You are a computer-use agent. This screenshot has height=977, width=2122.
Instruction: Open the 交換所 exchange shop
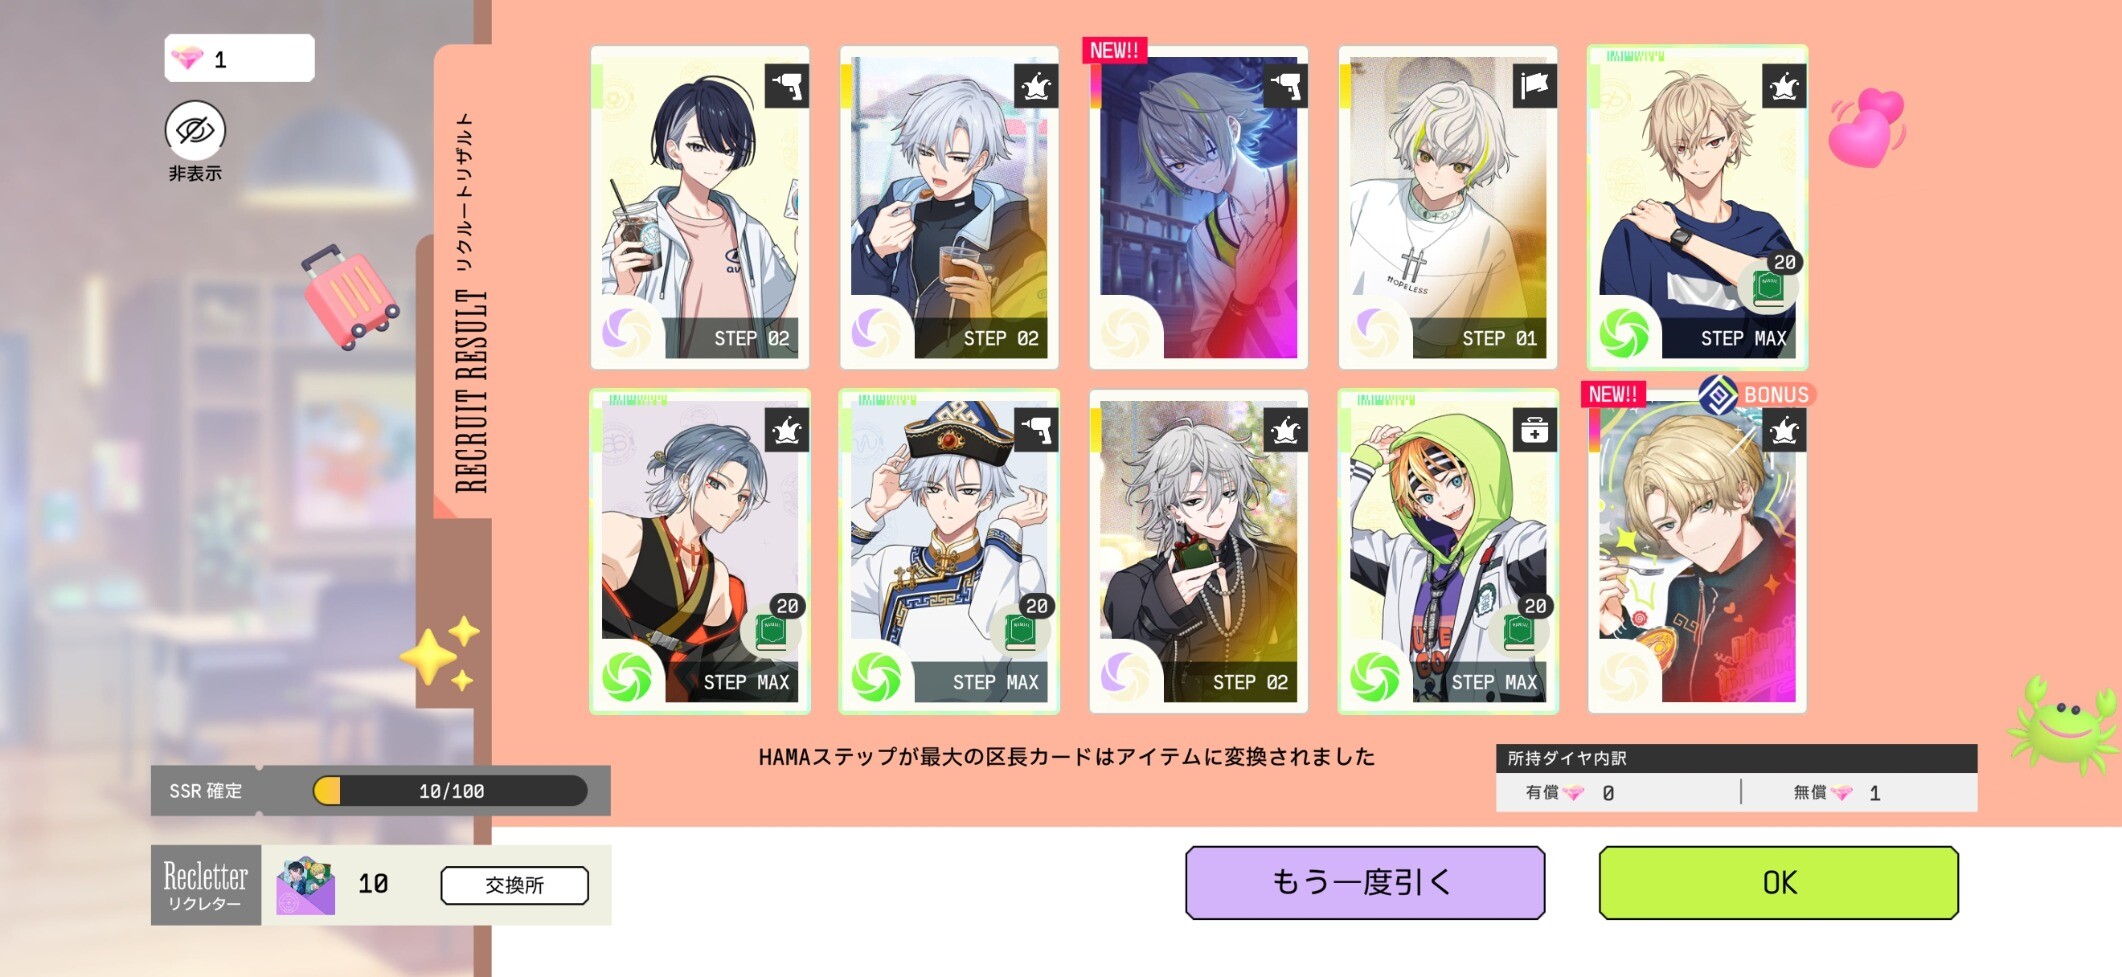click(514, 885)
